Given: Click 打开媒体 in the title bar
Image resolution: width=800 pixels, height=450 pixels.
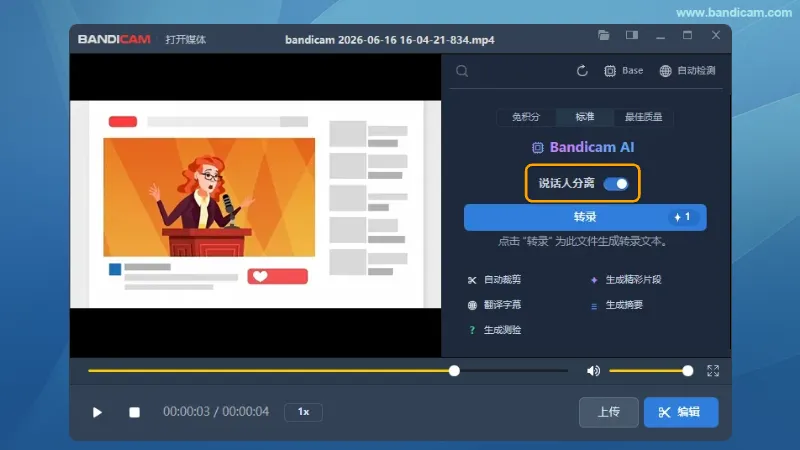Looking at the screenshot, I should coord(186,39).
